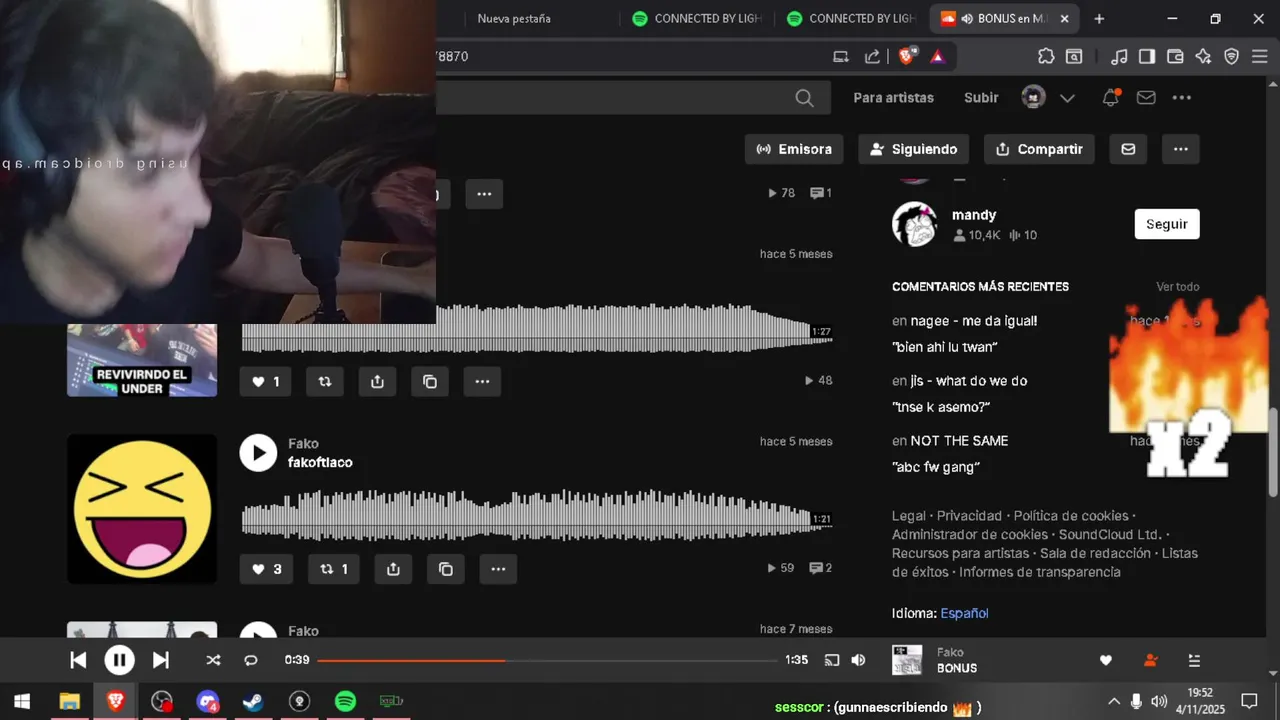Open Brave Wallet icon

click(x=1175, y=56)
